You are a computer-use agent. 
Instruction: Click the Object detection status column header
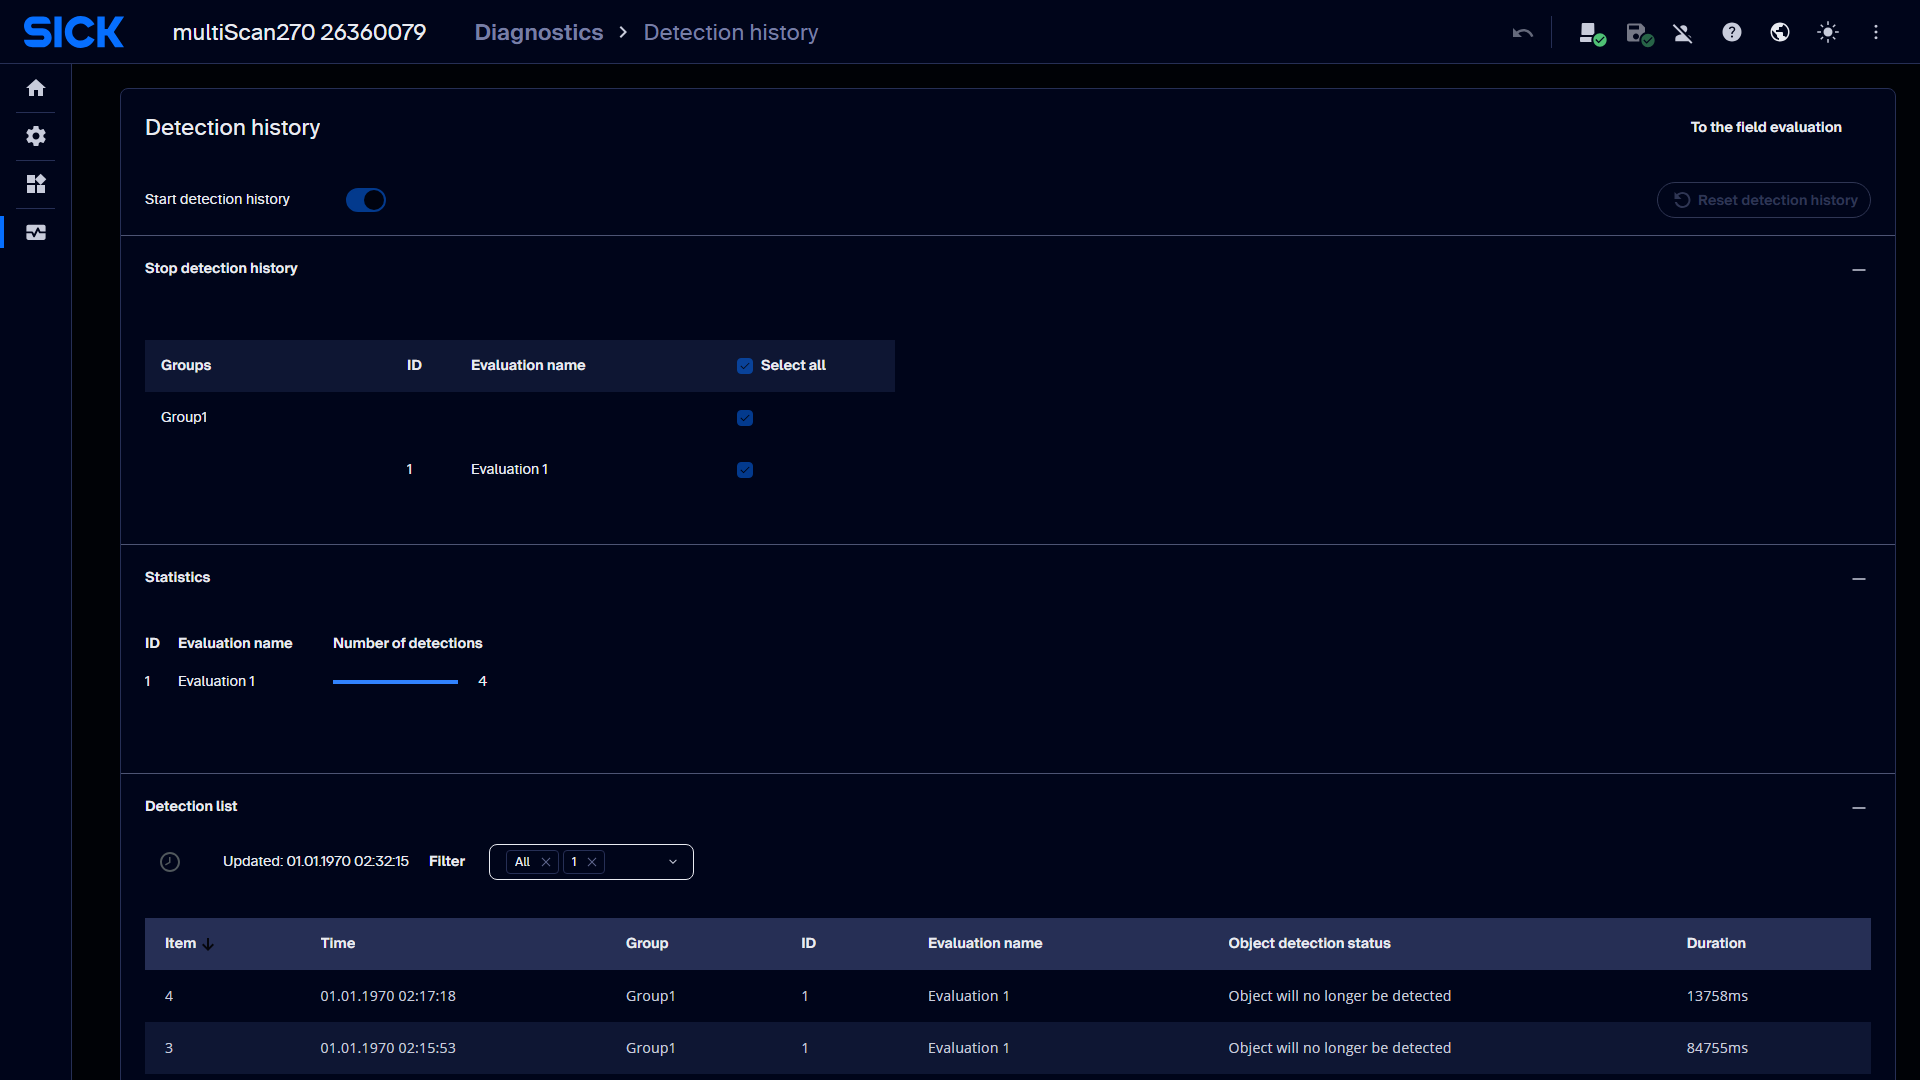tap(1309, 943)
